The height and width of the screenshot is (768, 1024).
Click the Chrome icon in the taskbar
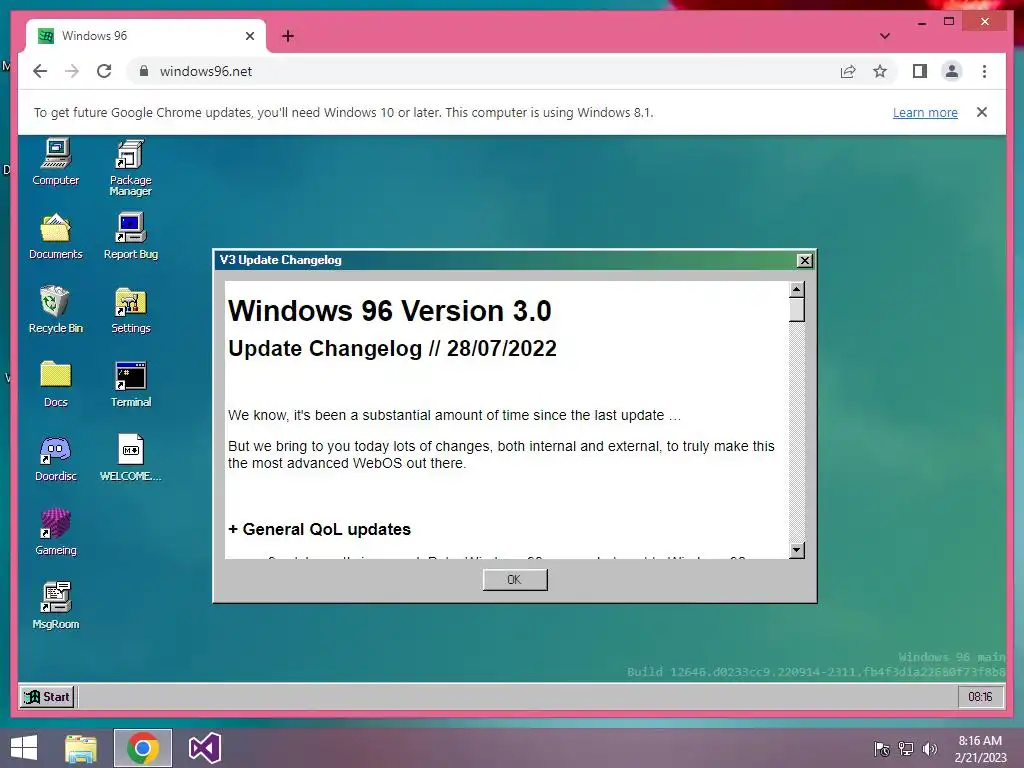(x=143, y=748)
